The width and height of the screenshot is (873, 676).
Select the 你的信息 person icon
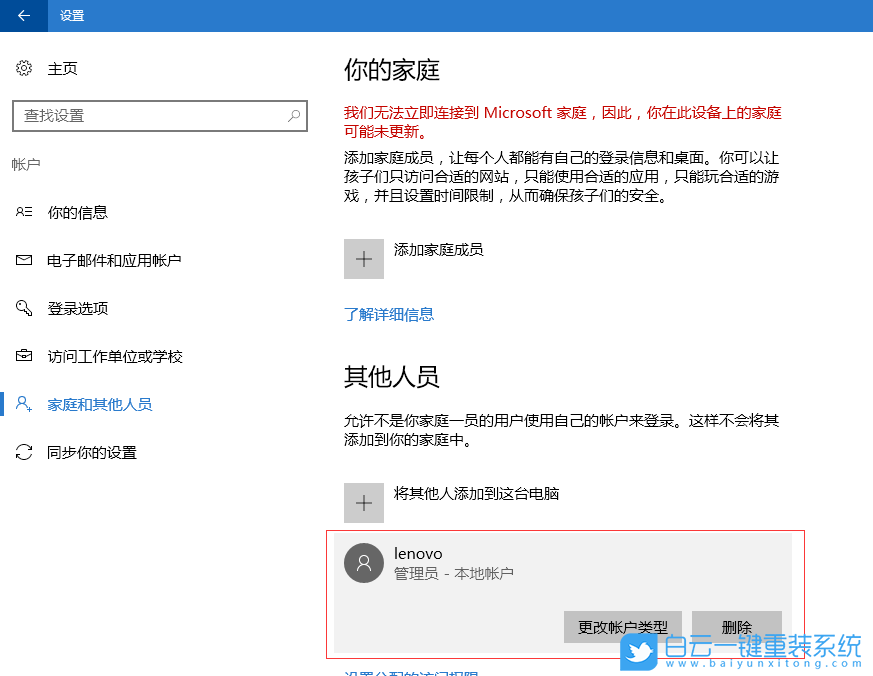24,212
